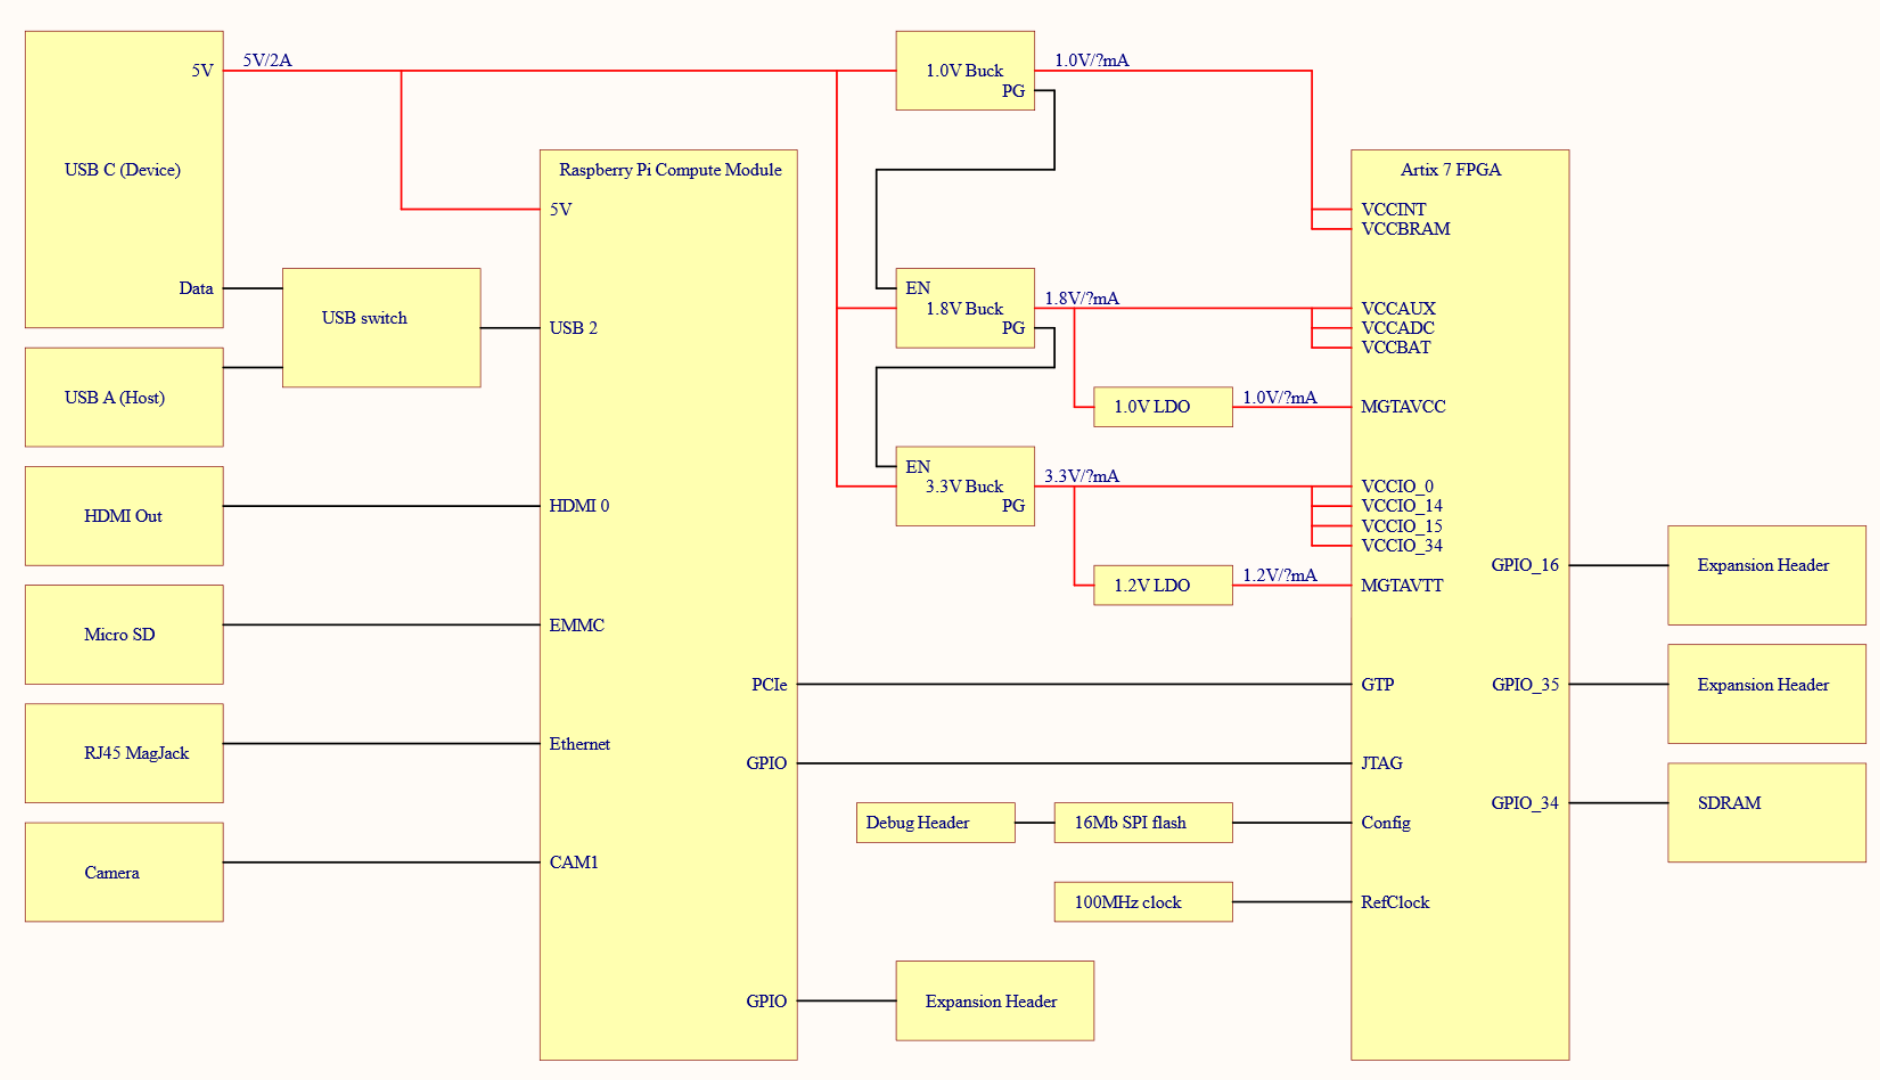Click the Artix 7 FPGA title
The image size is (1880, 1080).
click(1450, 170)
